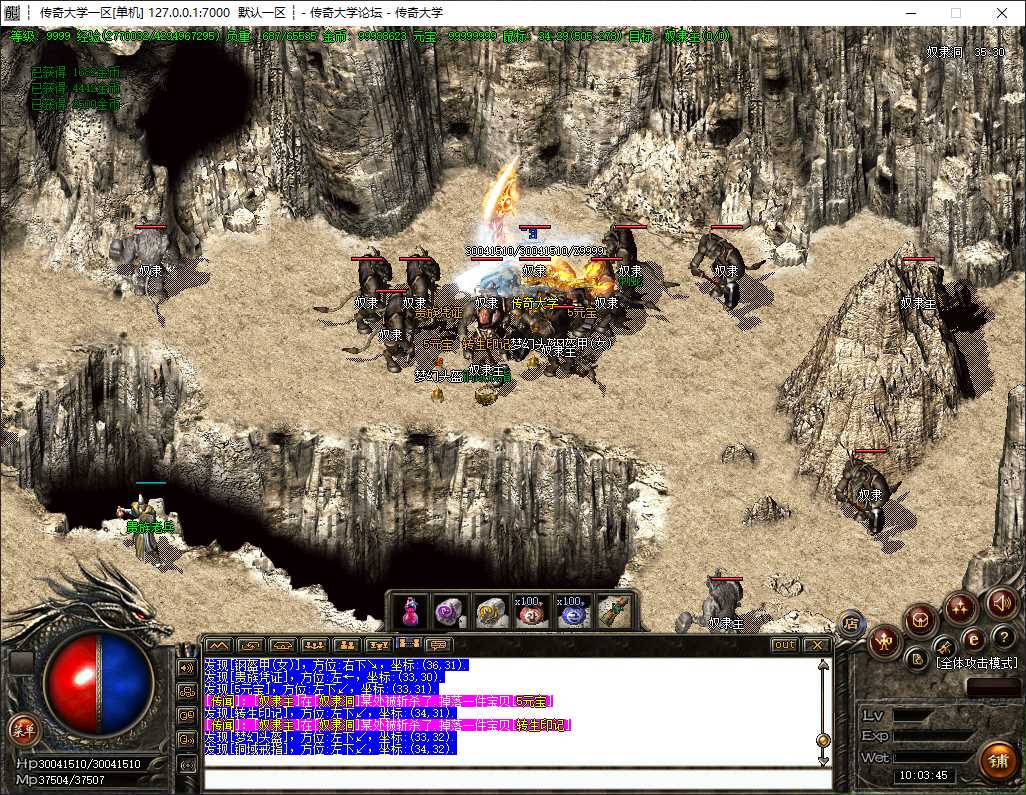This screenshot has width=1026, height=795.
Task: Use the red potion gourd in quick slot
Action: pos(410,612)
